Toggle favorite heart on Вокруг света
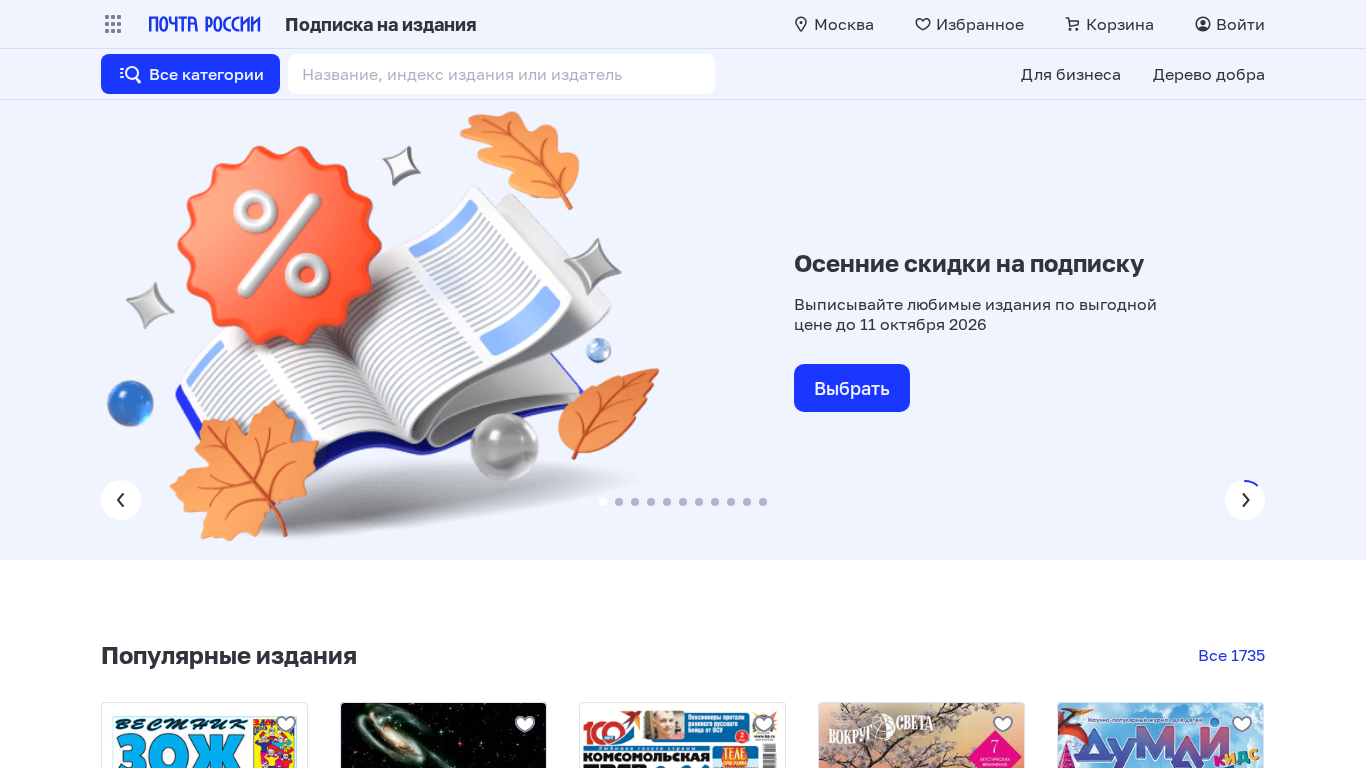Image resolution: width=1366 pixels, height=768 pixels. [1003, 724]
